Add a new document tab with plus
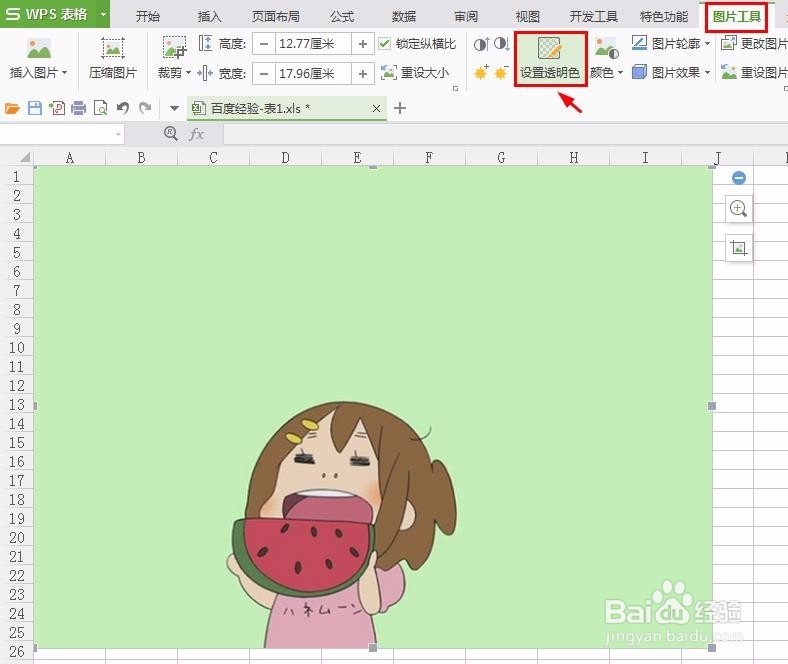The image size is (788, 664). (400, 108)
